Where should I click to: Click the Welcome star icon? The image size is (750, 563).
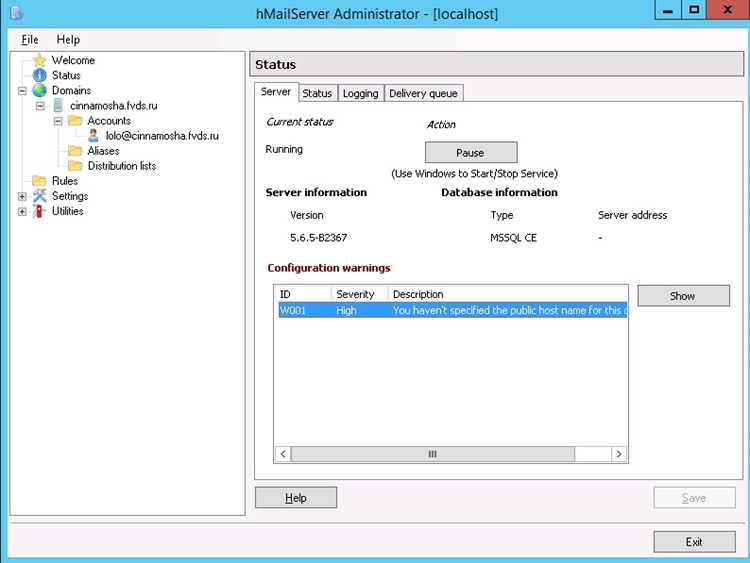point(39,60)
